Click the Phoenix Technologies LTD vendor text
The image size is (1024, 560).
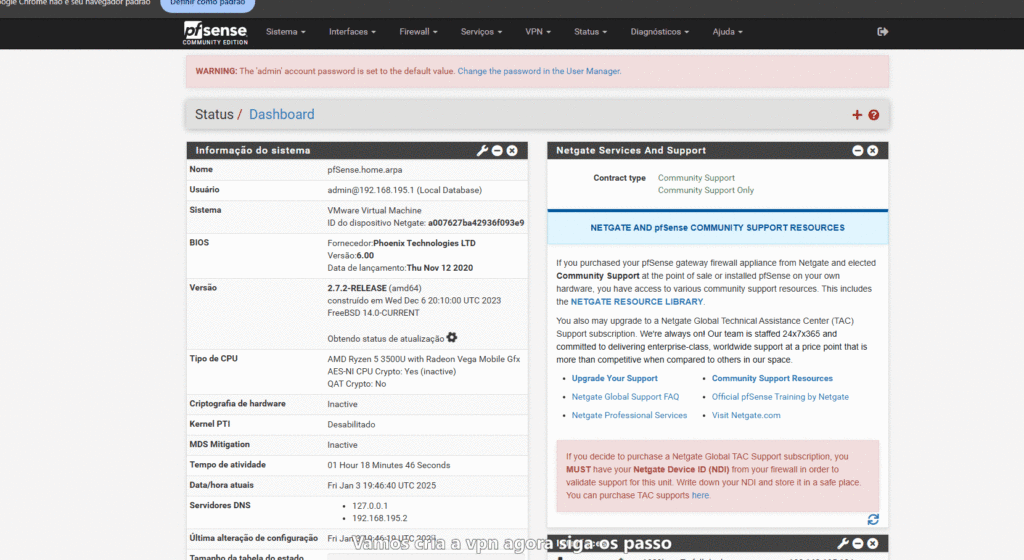point(424,243)
